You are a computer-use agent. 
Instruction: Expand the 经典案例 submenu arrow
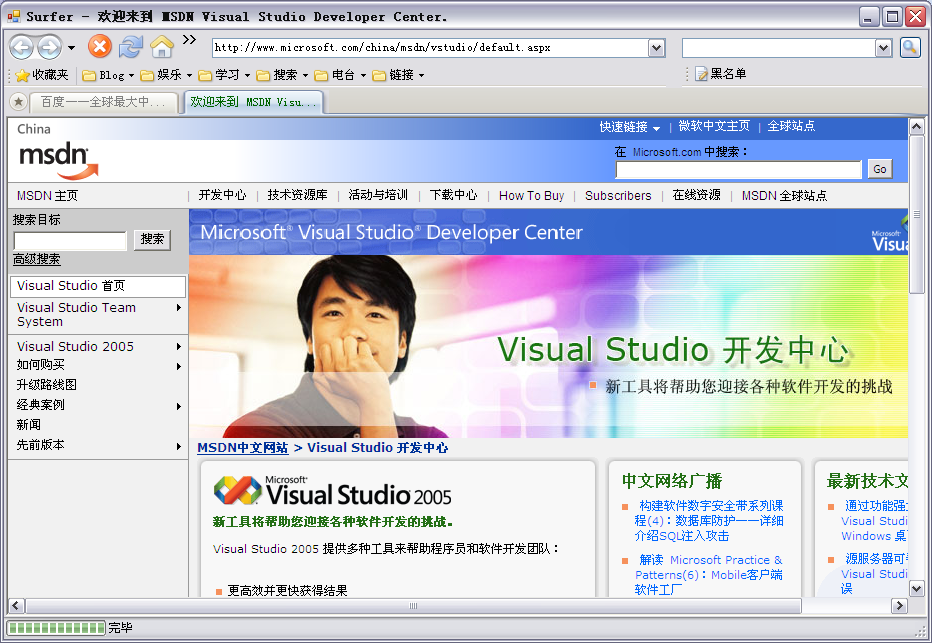click(178, 406)
